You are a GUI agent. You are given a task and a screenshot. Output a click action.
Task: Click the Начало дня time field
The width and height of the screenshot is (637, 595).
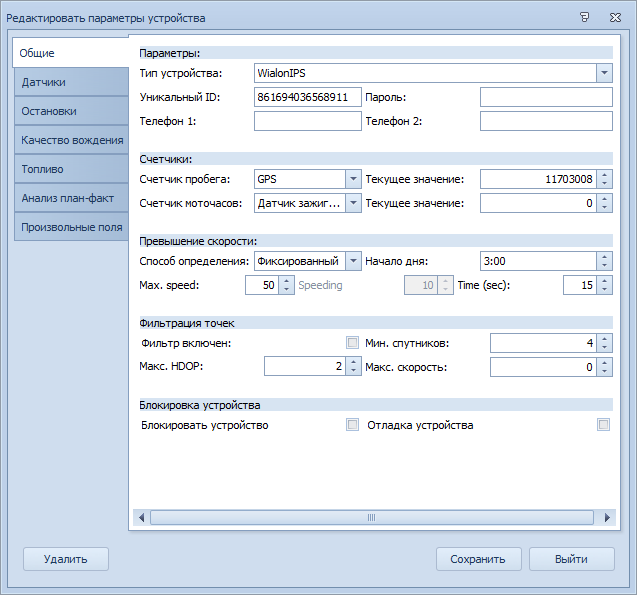point(538,261)
